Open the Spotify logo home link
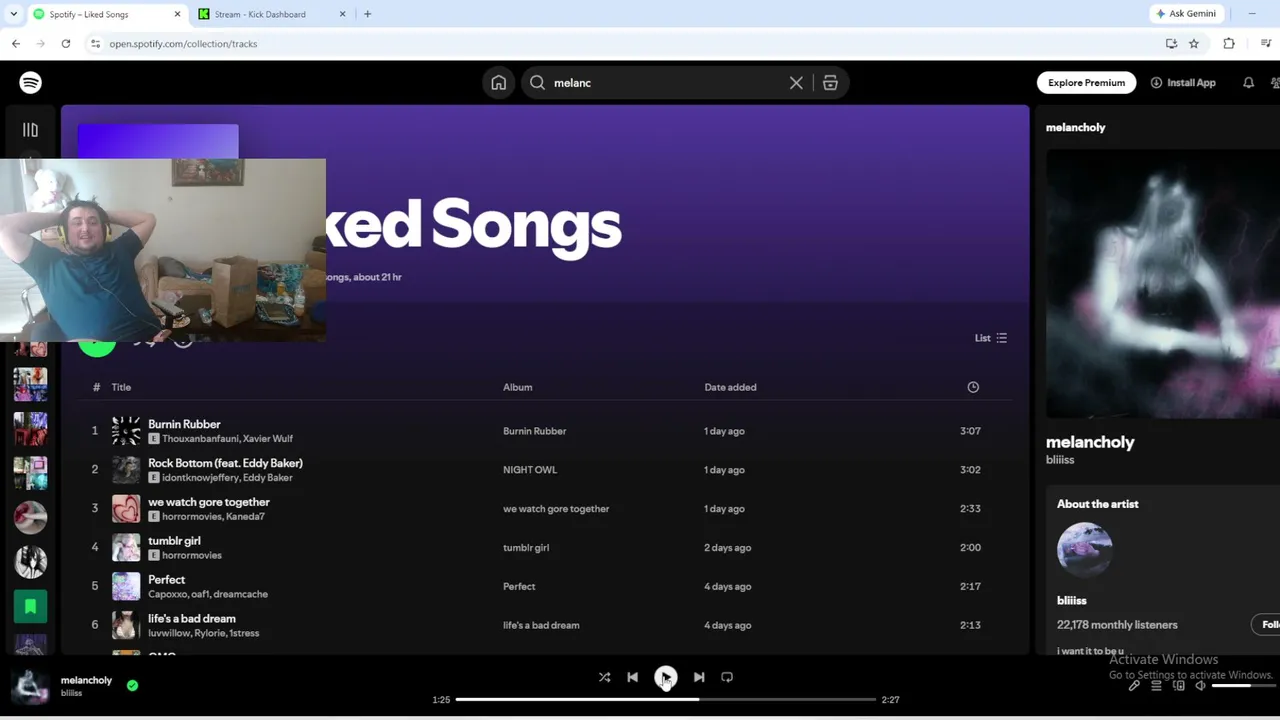 (30, 83)
